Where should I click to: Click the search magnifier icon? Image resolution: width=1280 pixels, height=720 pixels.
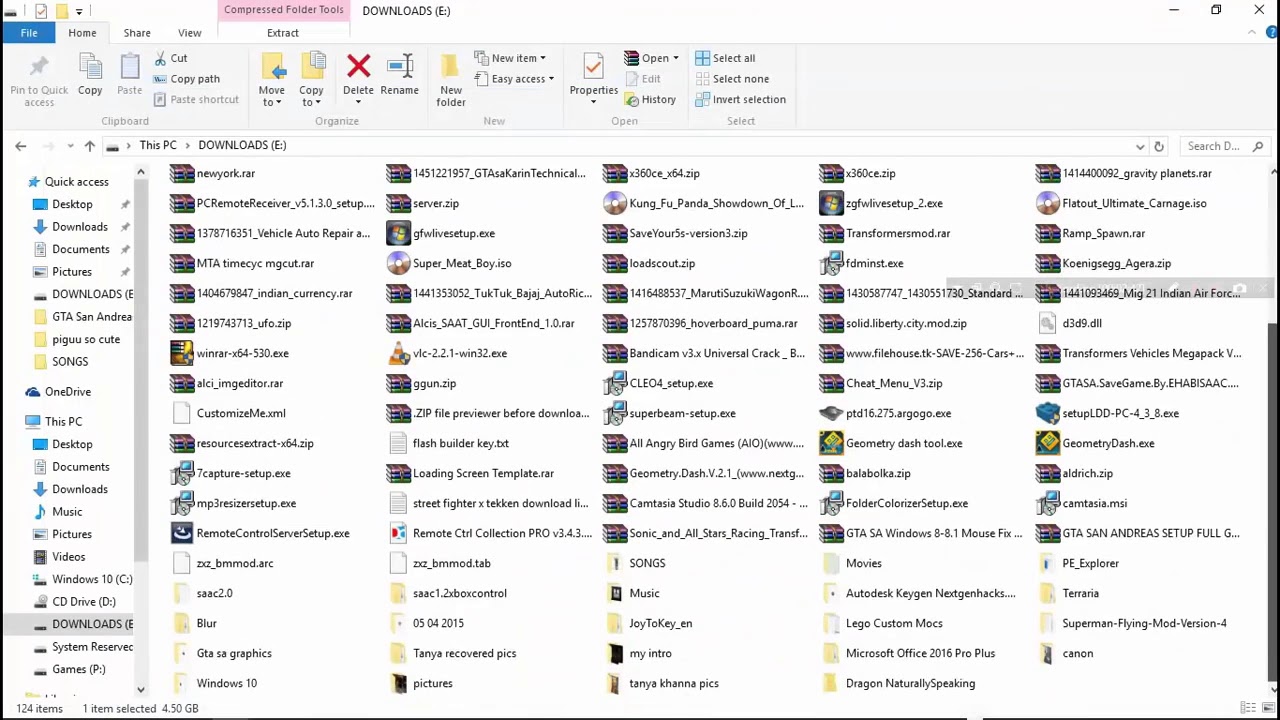[x=1258, y=146]
